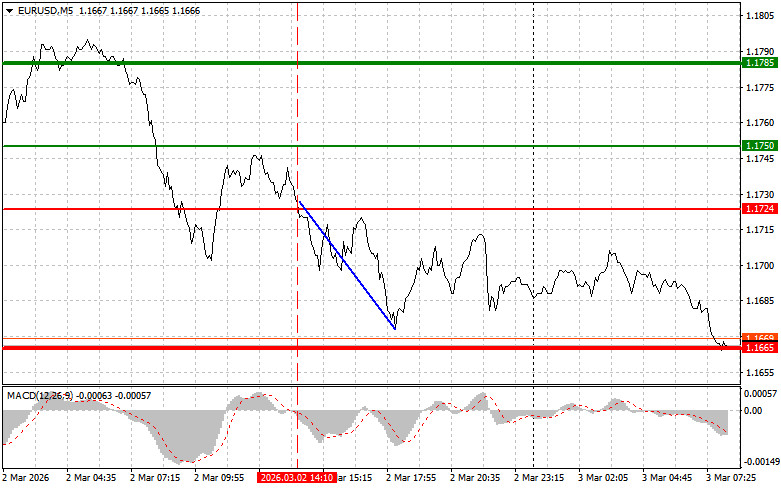Click the MACD(12,26,9) indicator label

pyautogui.click(x=40, y=396)
